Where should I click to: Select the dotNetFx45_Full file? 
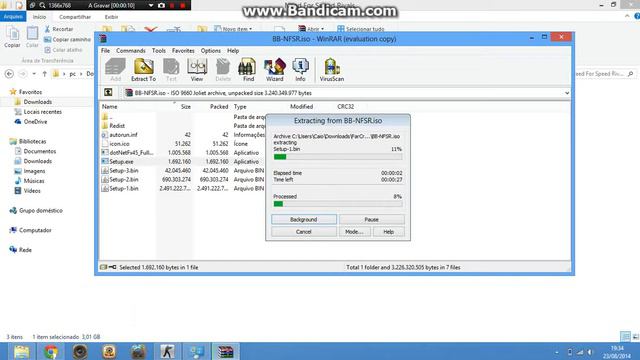tap(131, 153)
